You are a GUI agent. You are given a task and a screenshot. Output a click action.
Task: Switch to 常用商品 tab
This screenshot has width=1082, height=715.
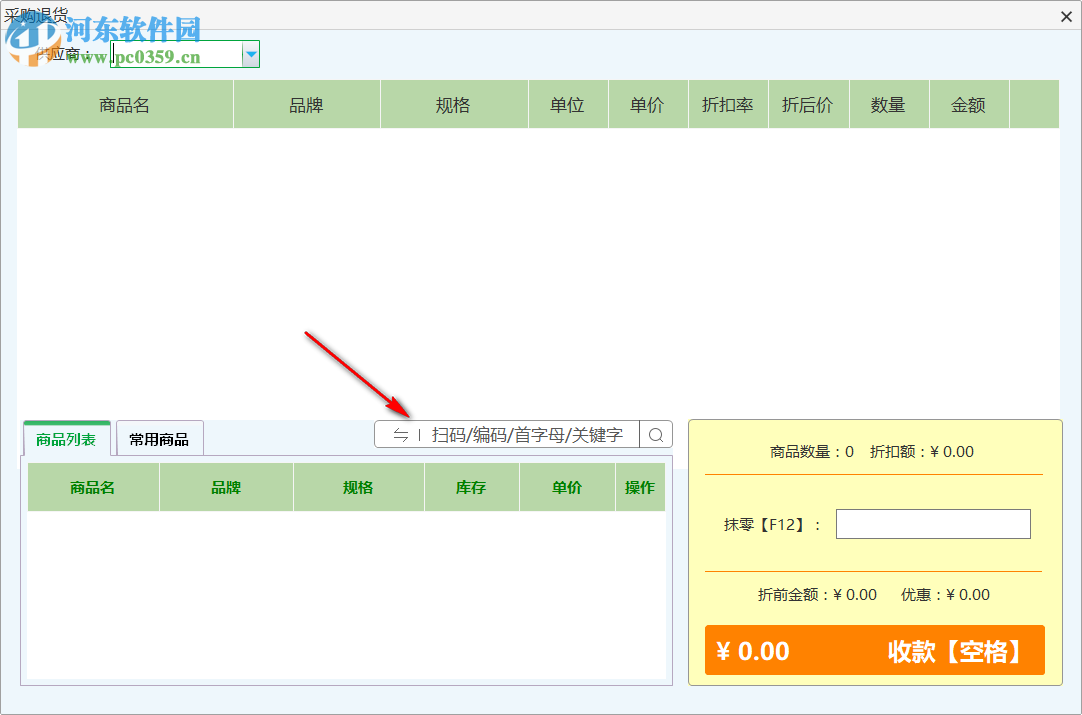[x=159, y=439]
